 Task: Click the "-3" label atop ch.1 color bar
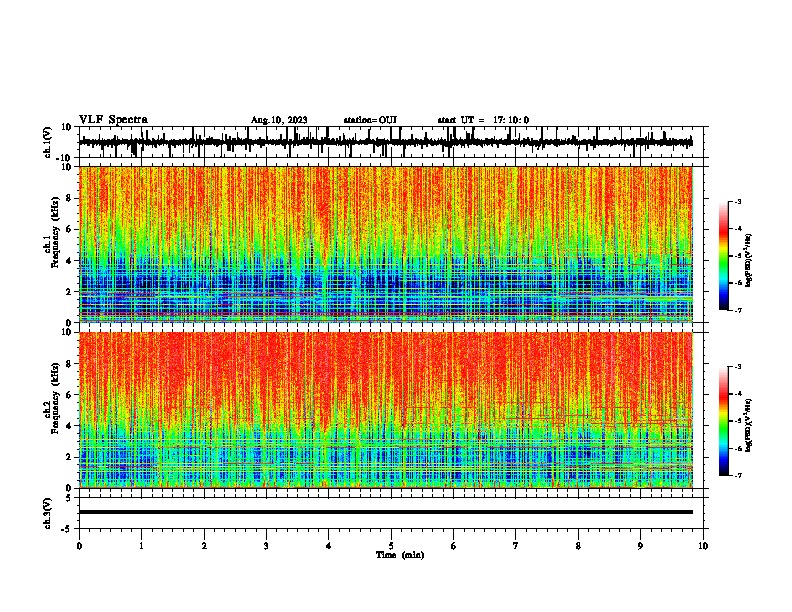[737, 201]
